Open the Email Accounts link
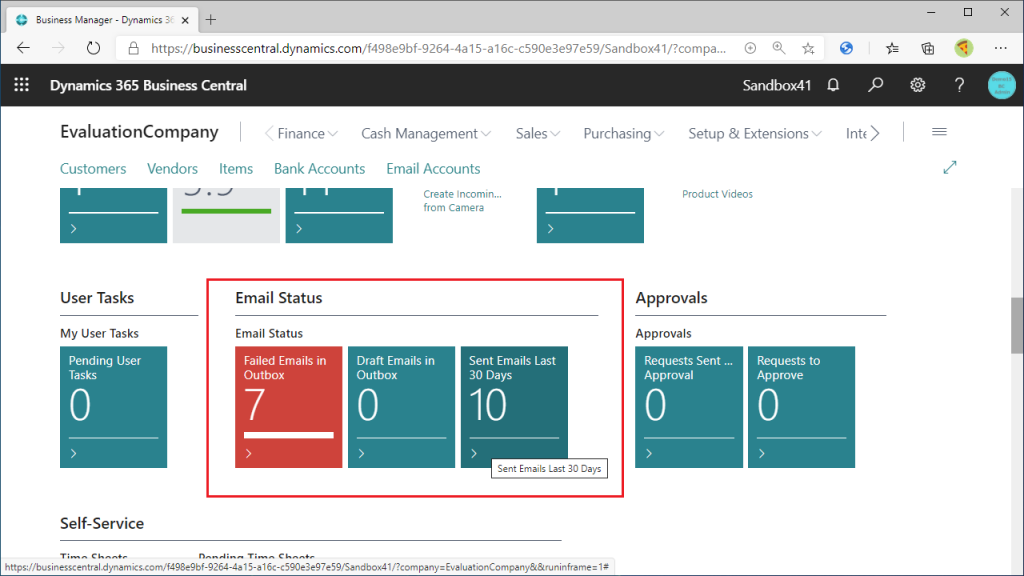This screenshot has width=1024, height=576. tap(433, 168)
